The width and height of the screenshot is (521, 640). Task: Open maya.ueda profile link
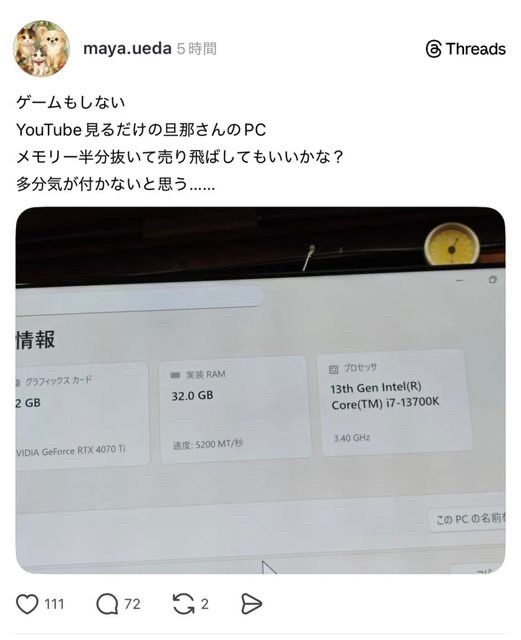[127, 49]
